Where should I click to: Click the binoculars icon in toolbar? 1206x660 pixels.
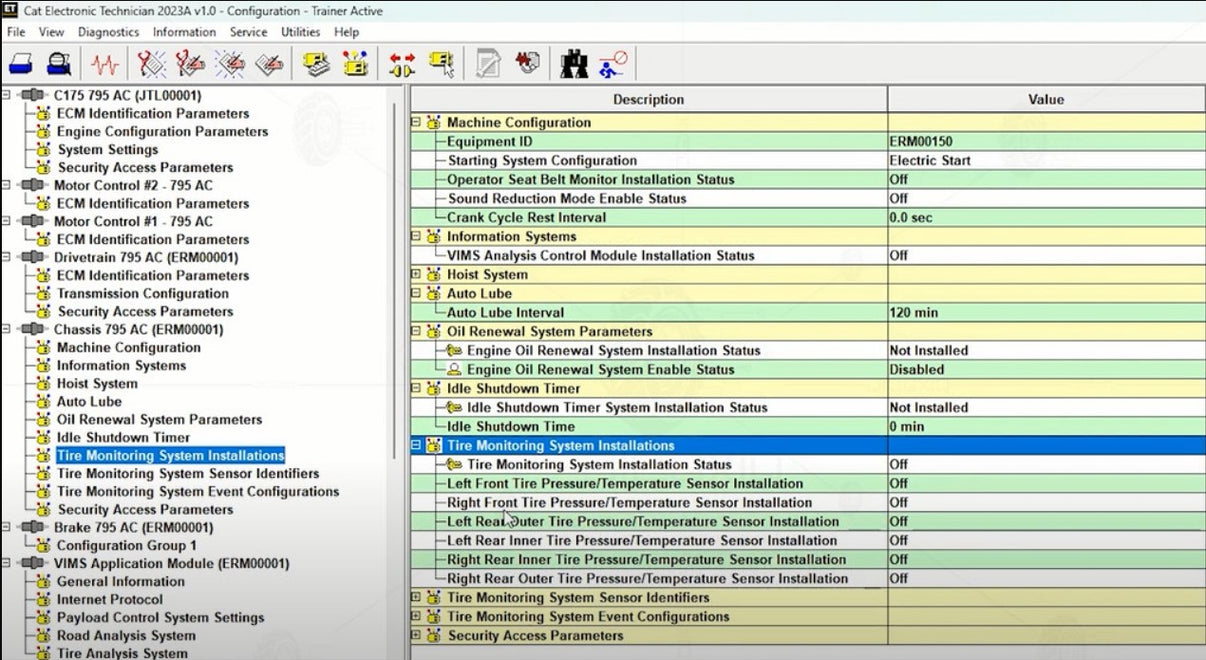(x=574, y=65)
